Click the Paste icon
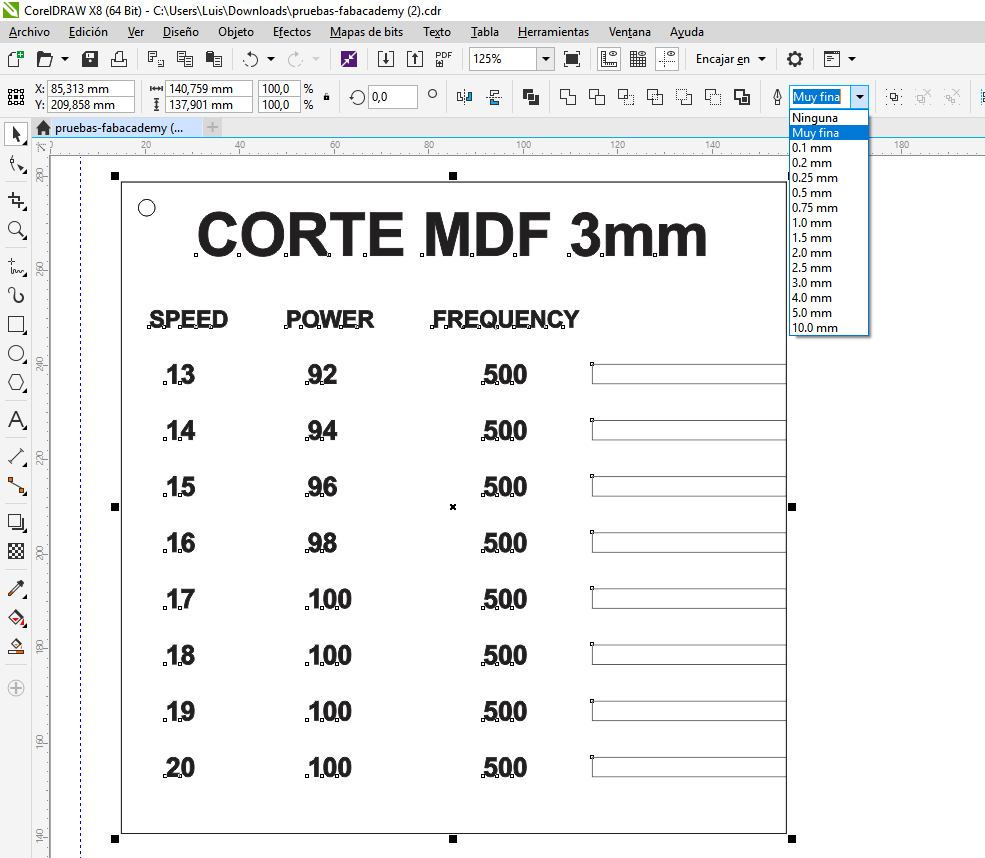 pyautogui.click(x=214, y=59)
